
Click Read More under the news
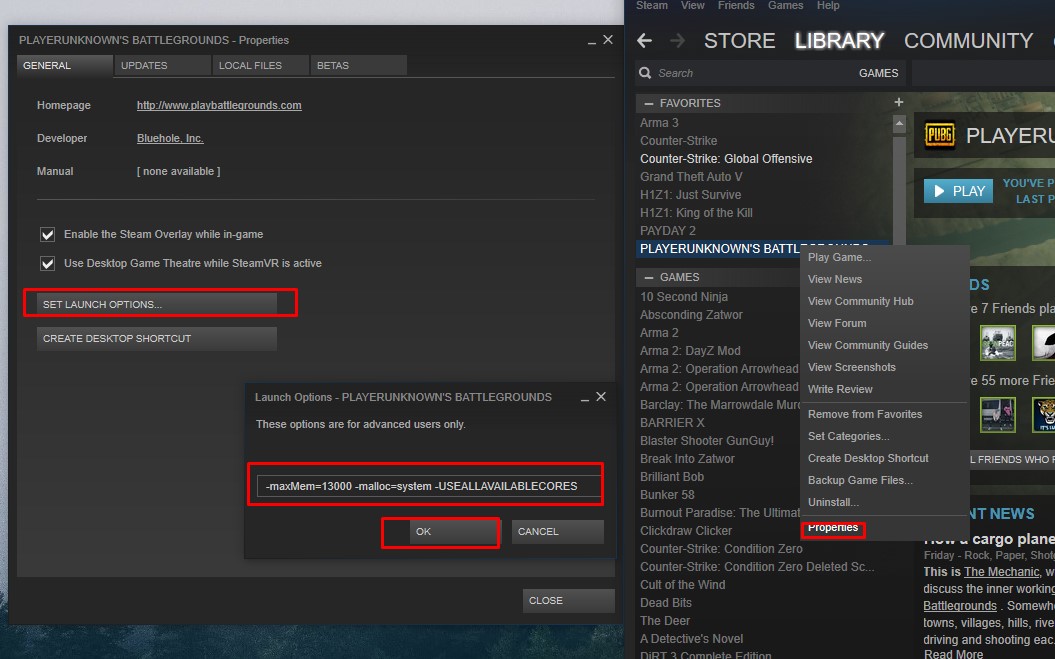point(953,654)
